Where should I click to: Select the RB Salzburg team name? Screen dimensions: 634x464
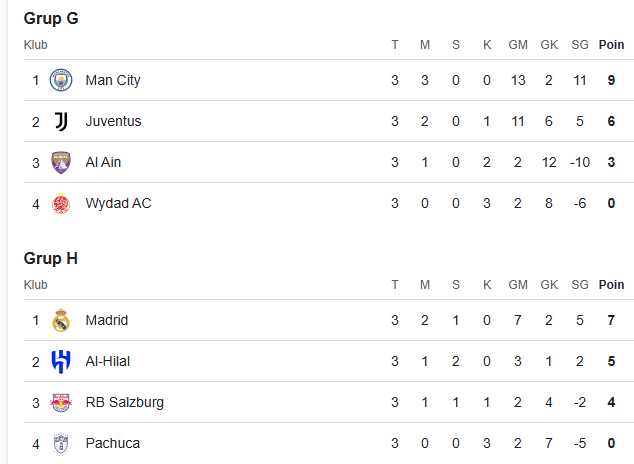pos(125,403)
